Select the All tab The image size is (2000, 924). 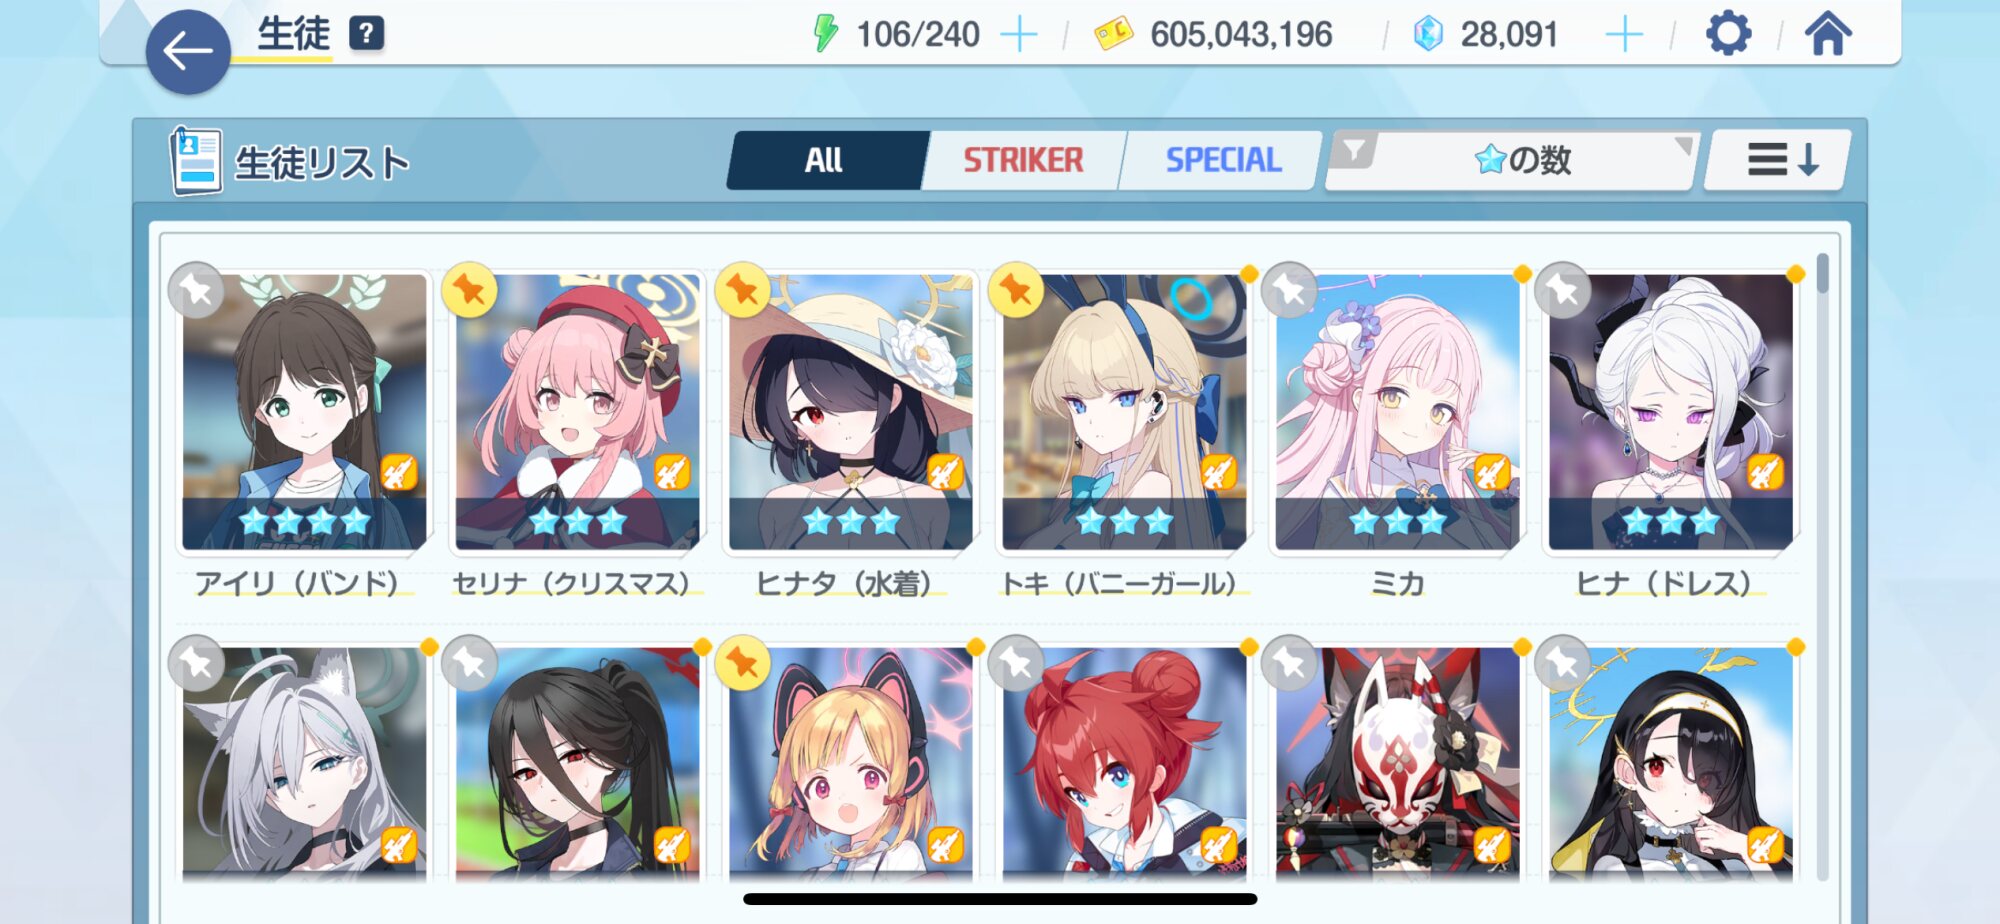coord(824,160)
